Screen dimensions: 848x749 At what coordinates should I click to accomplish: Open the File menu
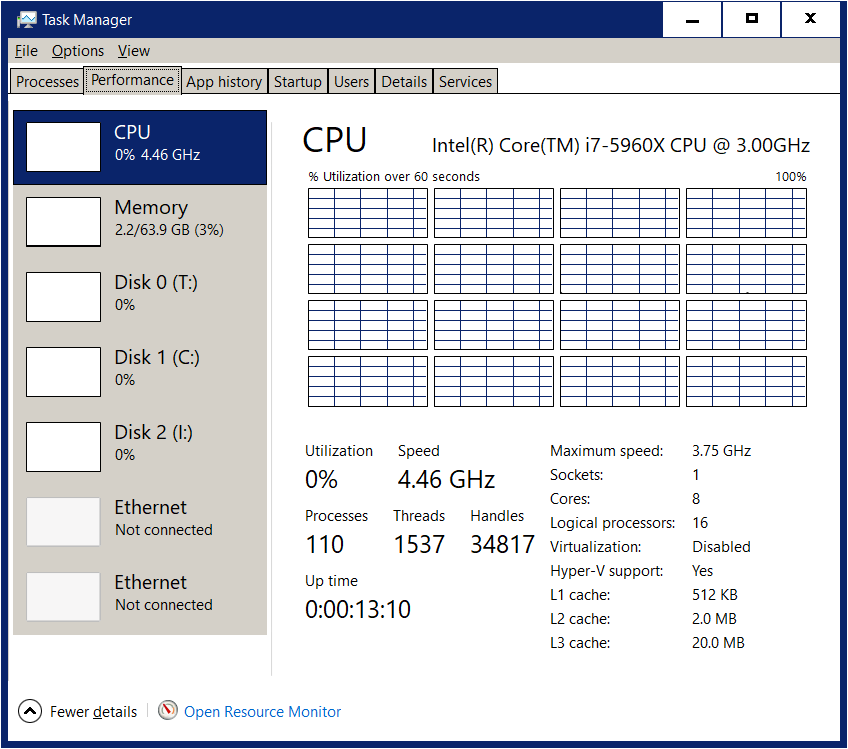click(25, 51)
